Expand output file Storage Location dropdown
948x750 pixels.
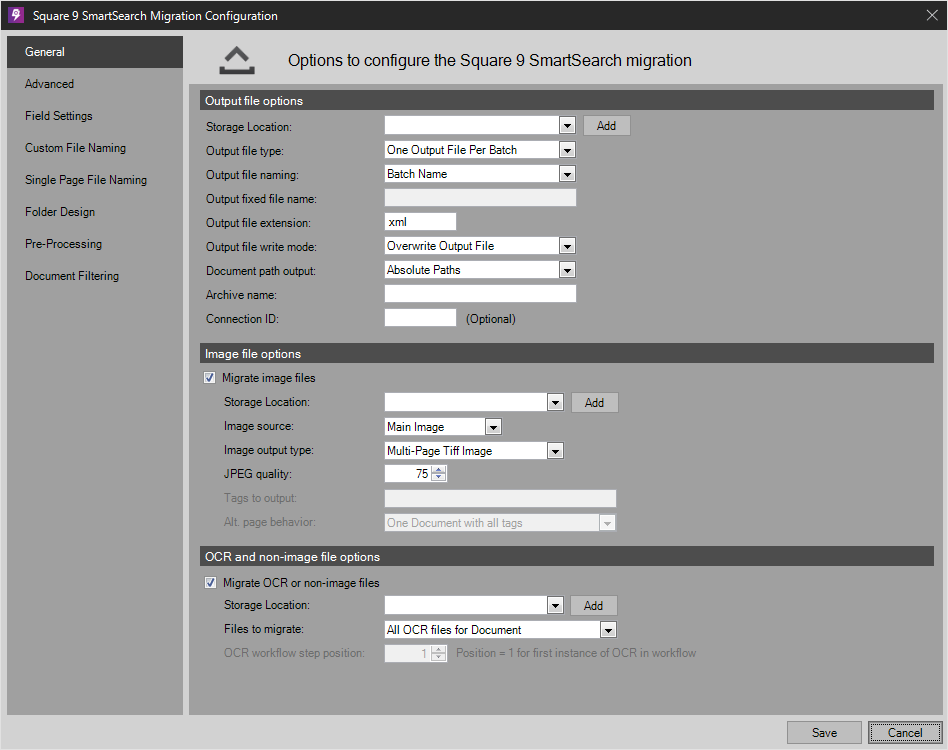(567, 126)
